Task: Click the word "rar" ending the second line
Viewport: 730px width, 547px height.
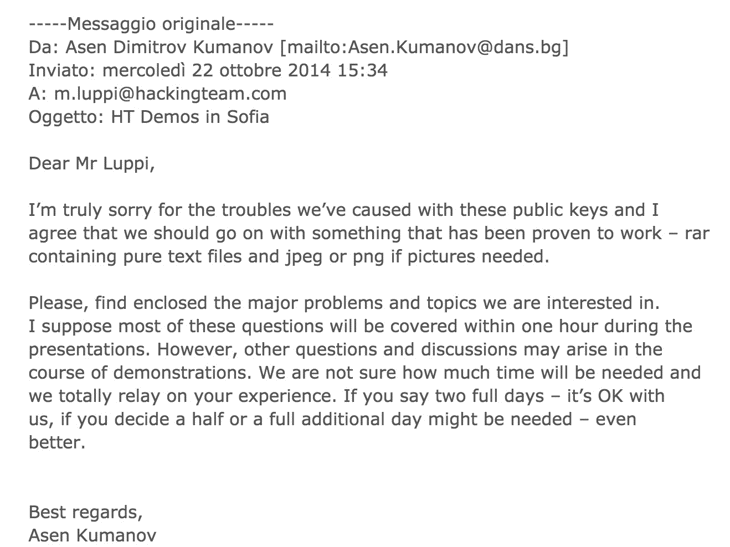Action: click(x=697, y=233)
